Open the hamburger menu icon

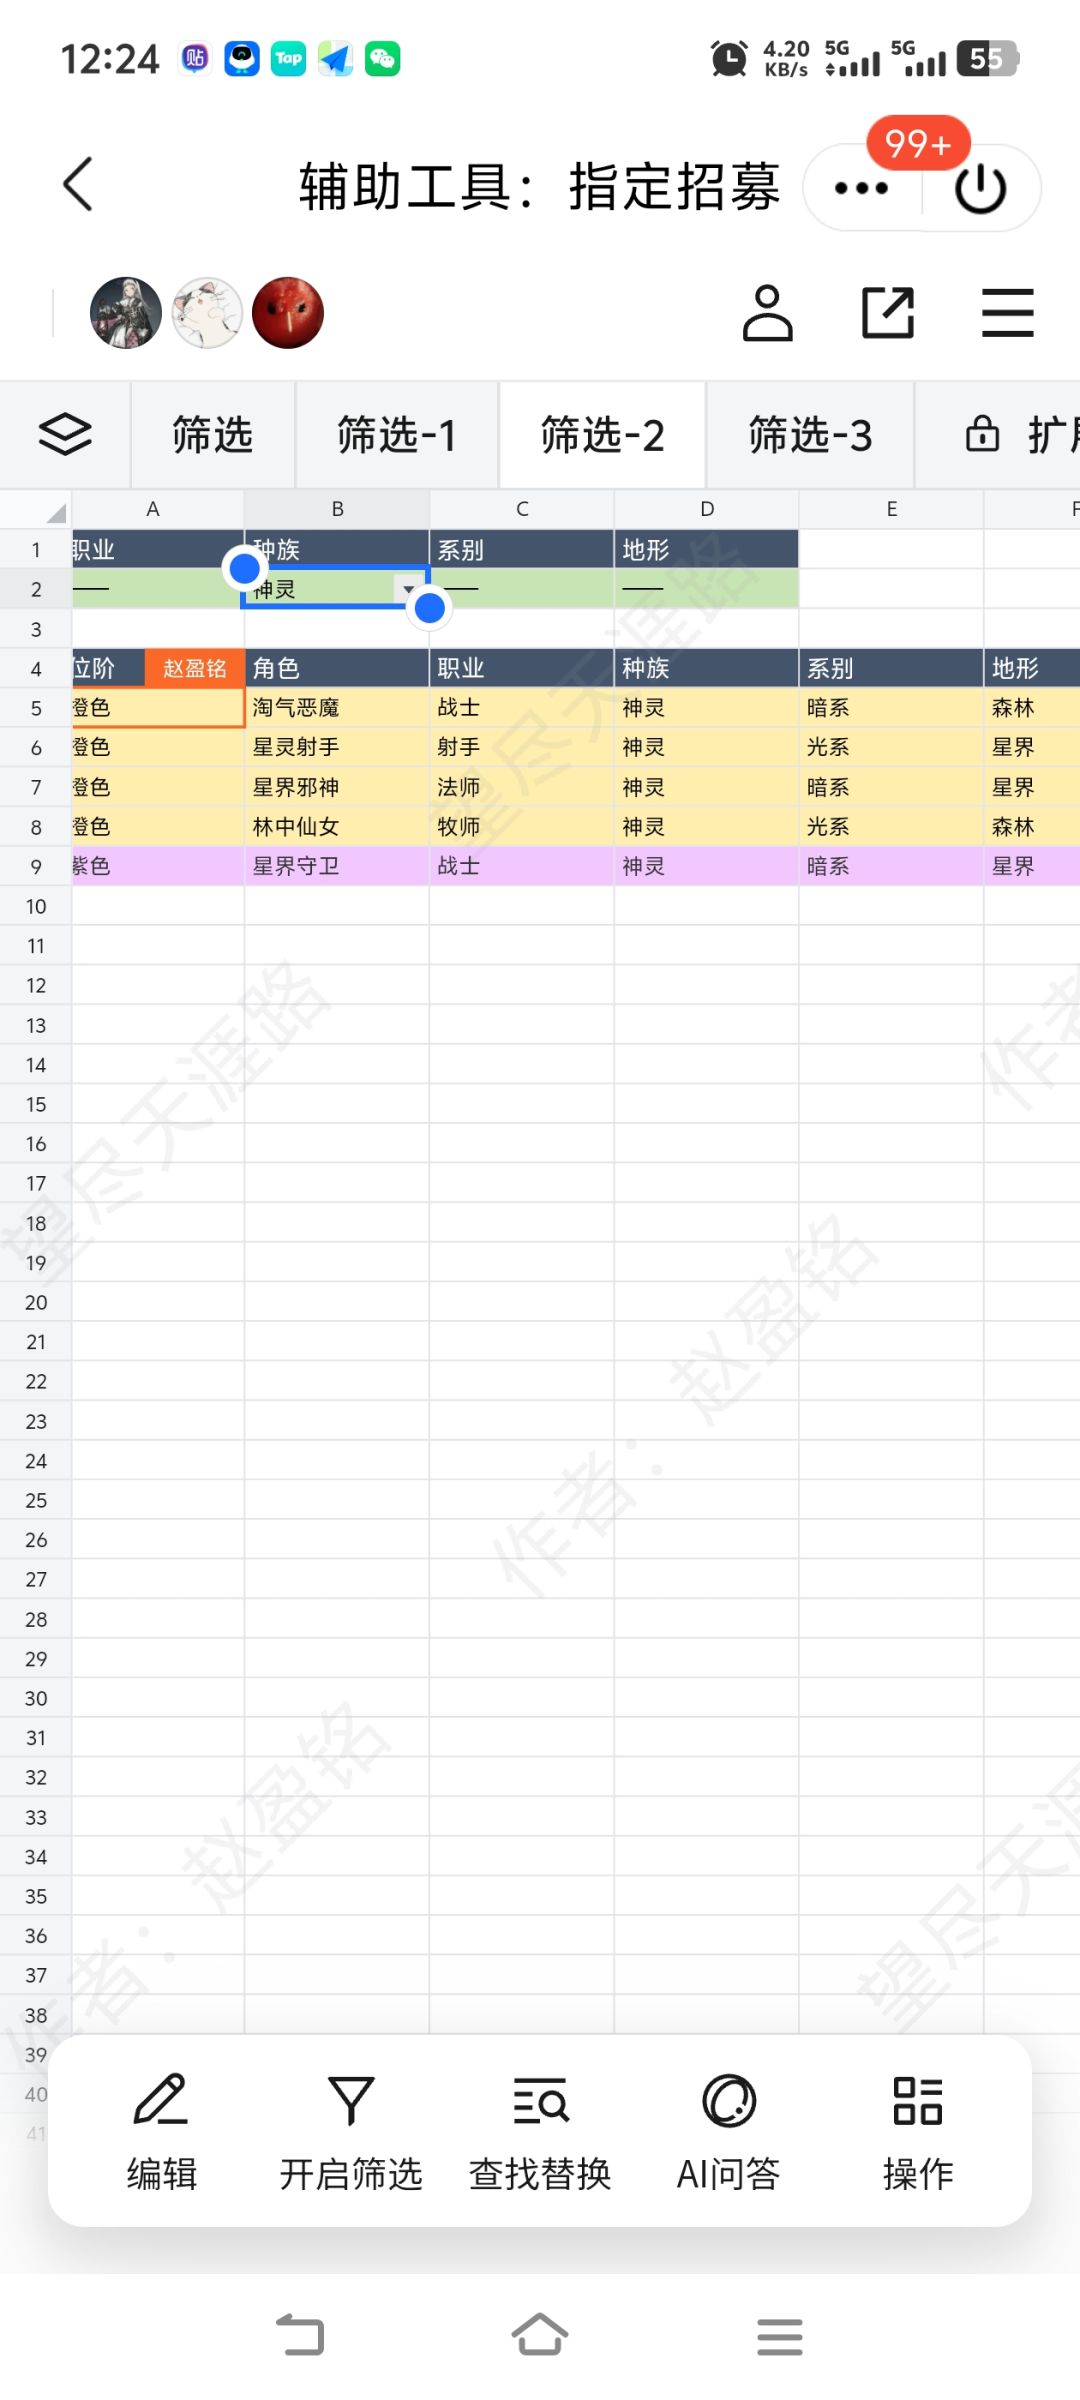click(1007, 313)
